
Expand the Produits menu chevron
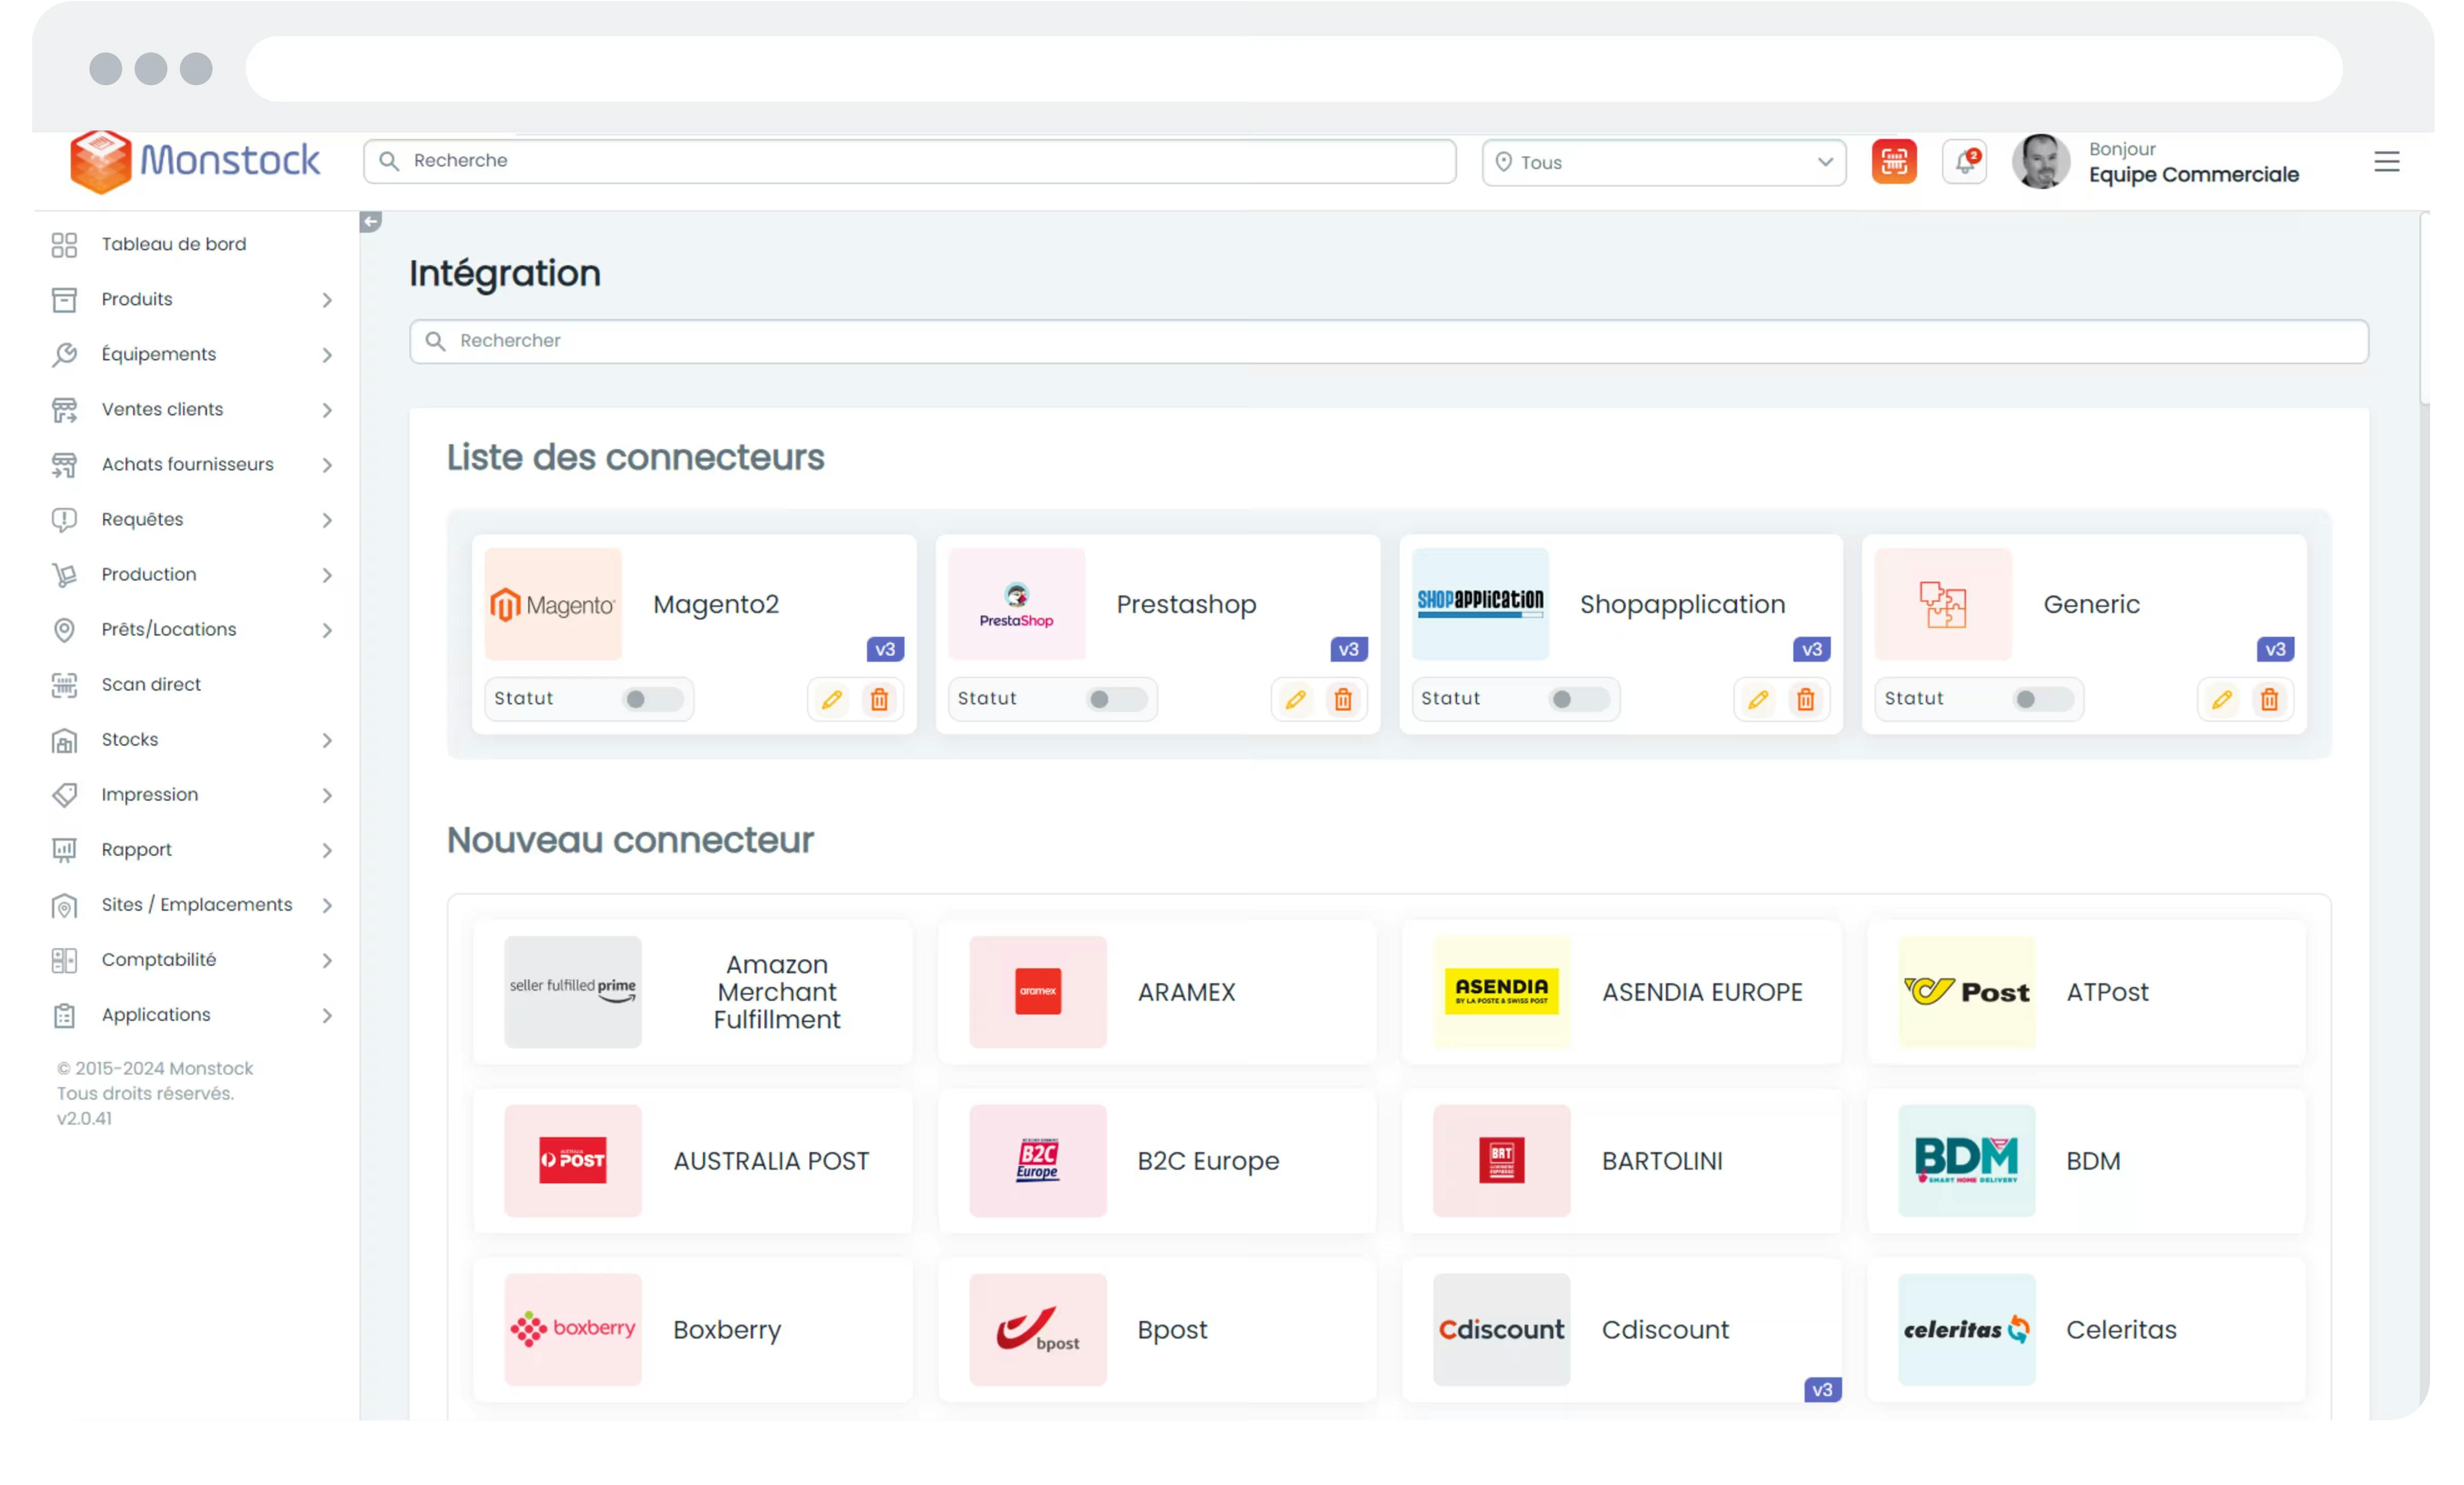tap(327, 300)
